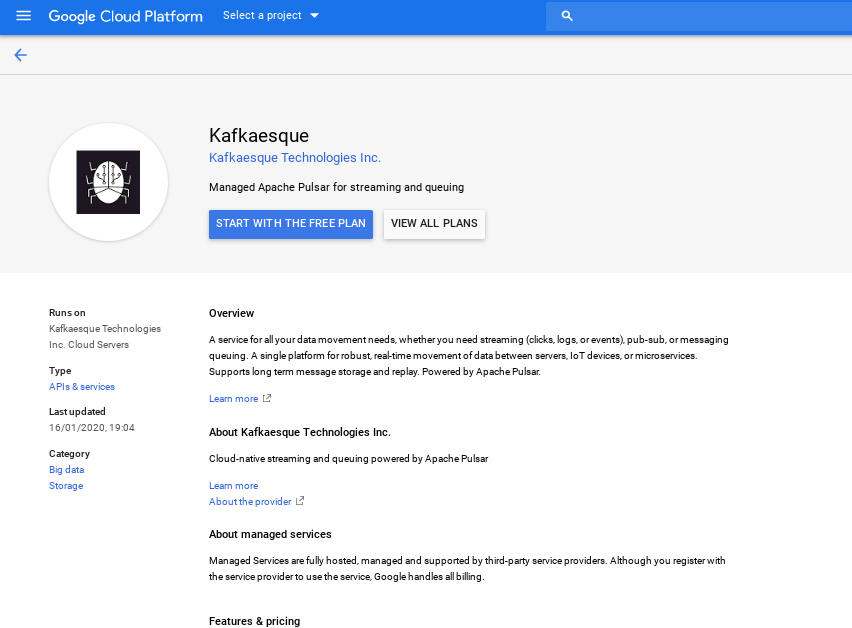Click the Kafkaesque bug logo
This screenshot has height=628, width=852.
[x=108, y=182]
